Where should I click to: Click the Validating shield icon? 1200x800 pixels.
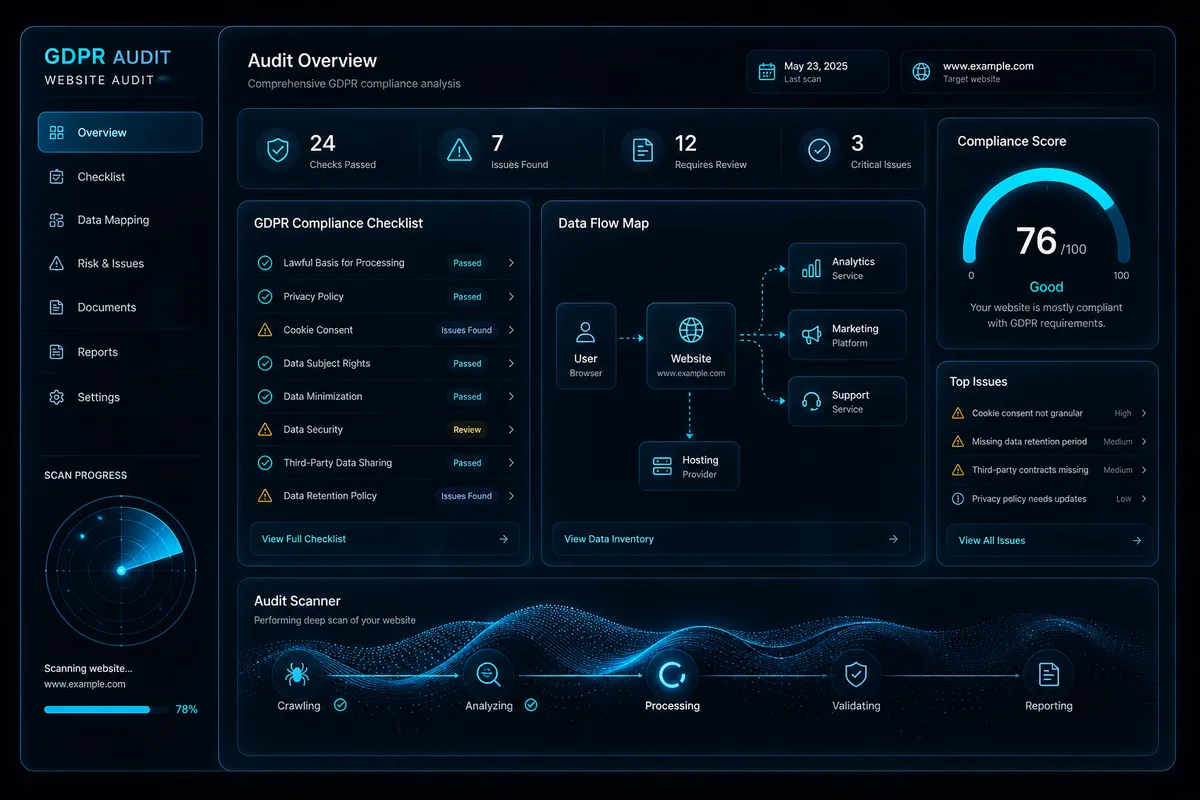pyautogui.click(x=856, y=675)
